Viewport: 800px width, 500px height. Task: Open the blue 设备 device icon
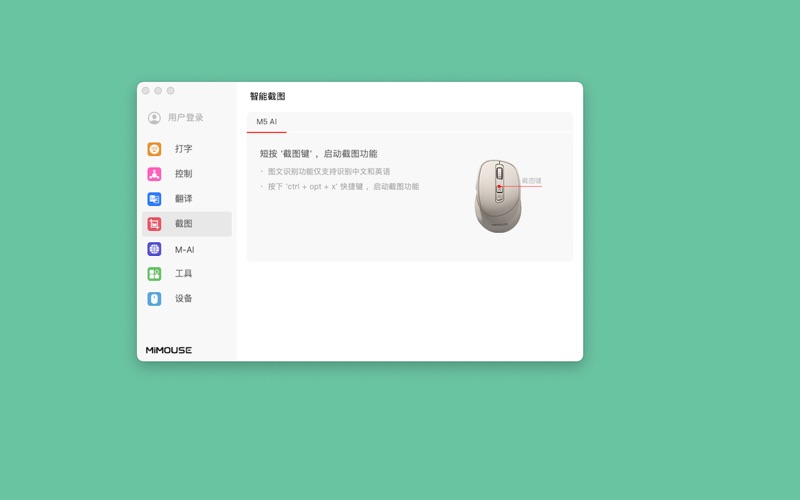pos(154,299)
